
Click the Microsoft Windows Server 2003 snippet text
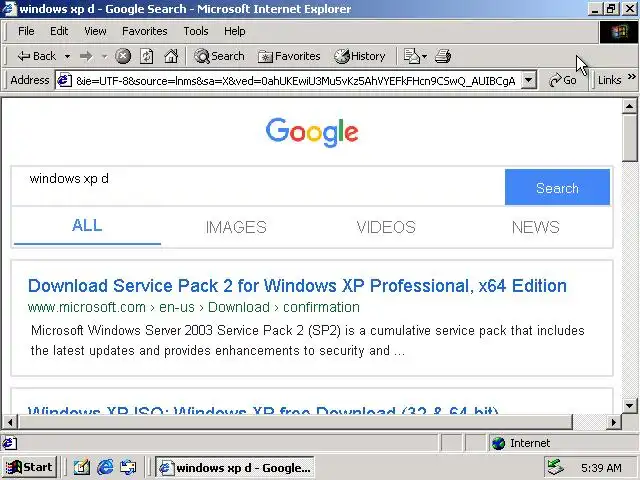click(308, 340)
